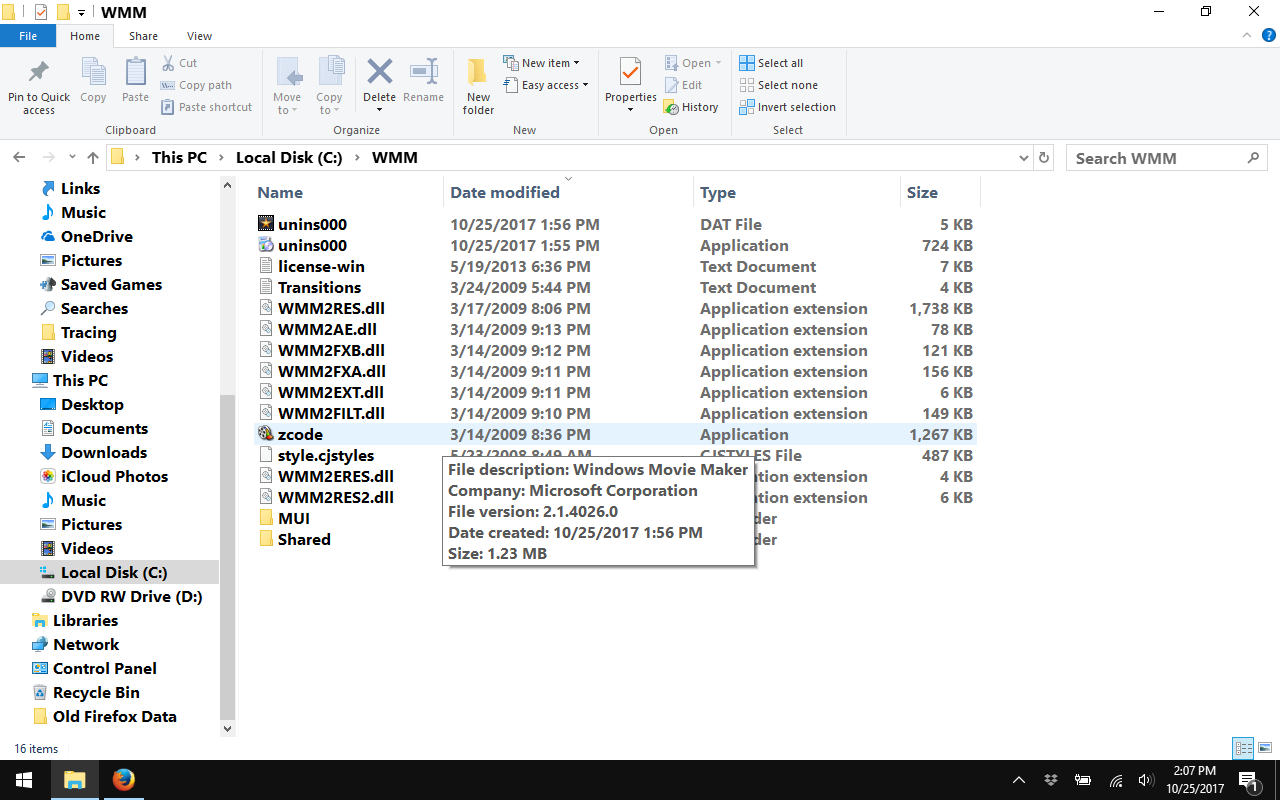
Task: Click the taskbar volume speaker icon
Action: tap(1147, 780)
